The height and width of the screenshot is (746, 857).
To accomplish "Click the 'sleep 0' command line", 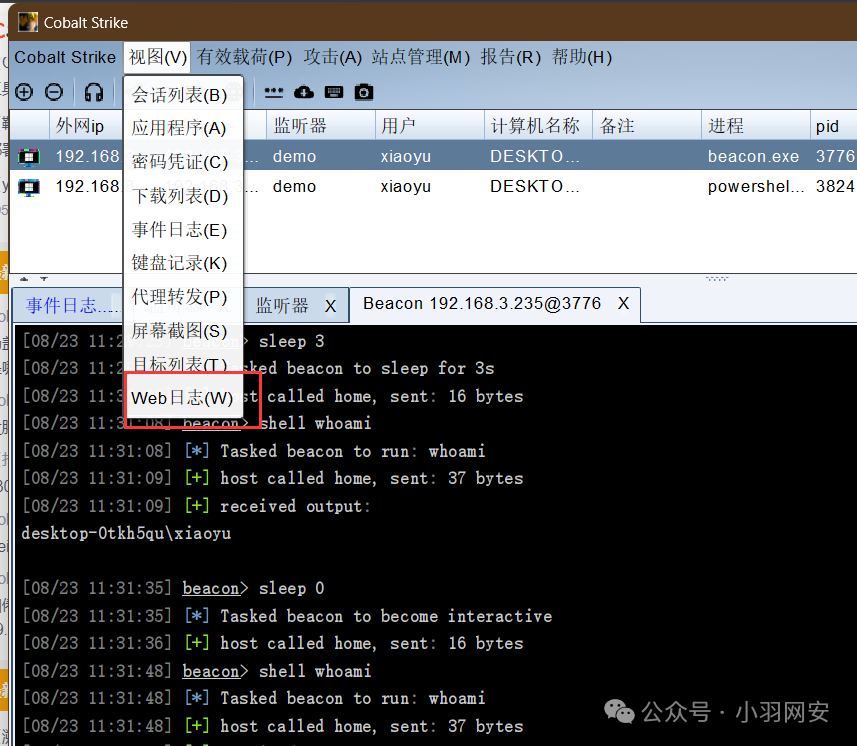I will pos(291,589).
